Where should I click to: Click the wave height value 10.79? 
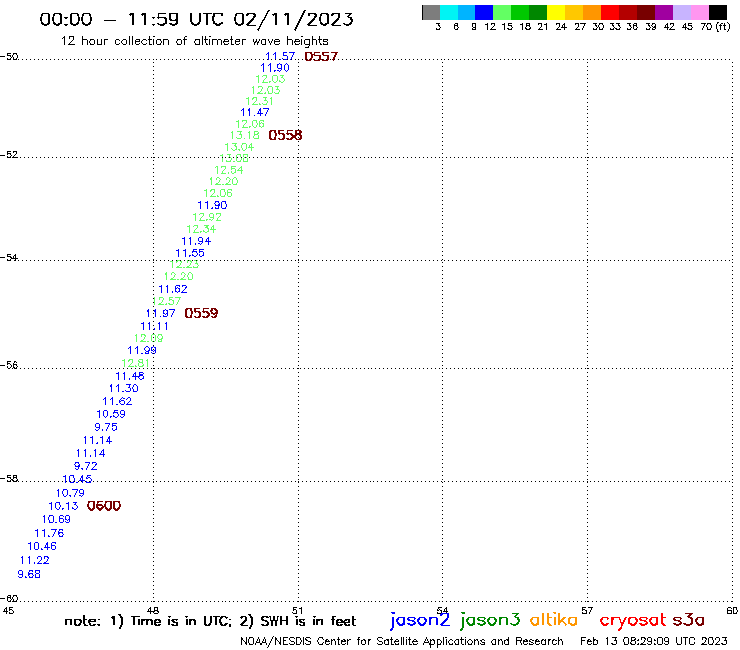(70, 493)
